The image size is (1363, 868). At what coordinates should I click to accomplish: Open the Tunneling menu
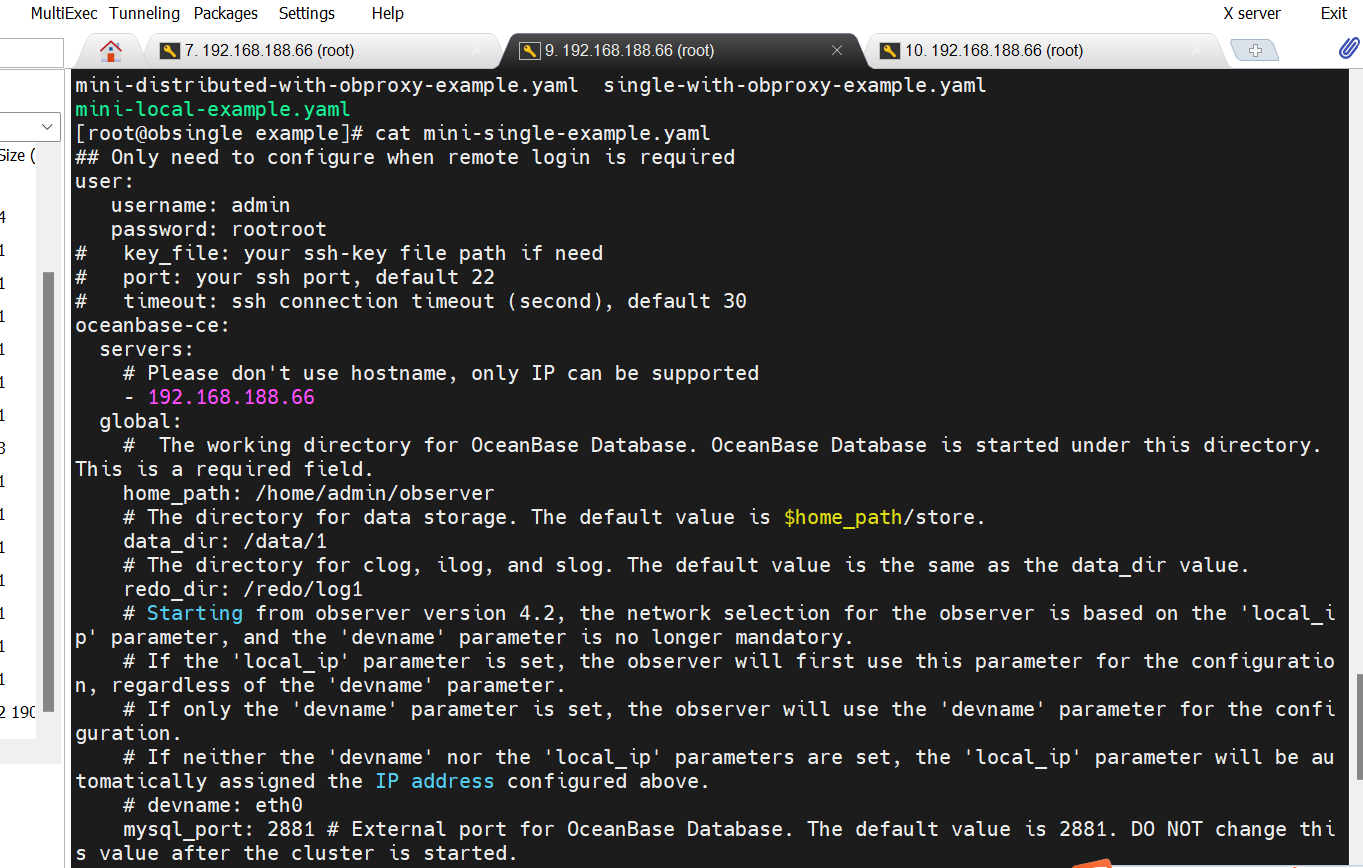point(144,13)
